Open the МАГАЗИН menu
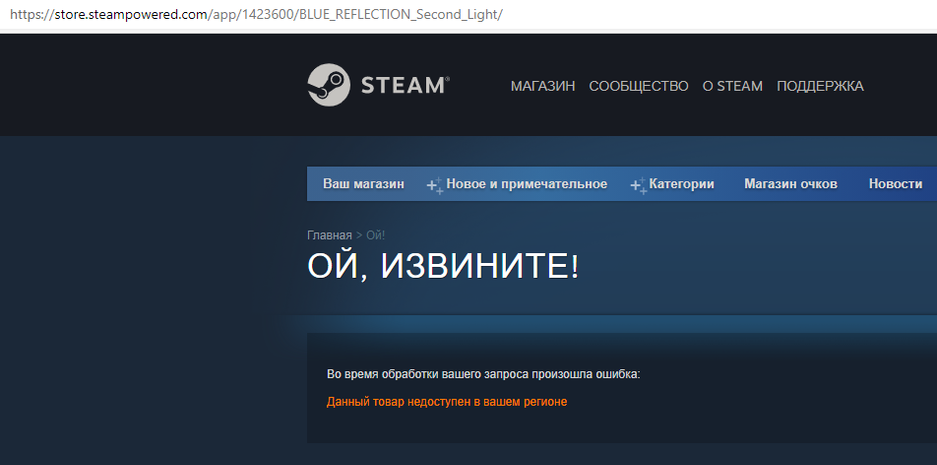The height and width of the screenshot is (465, 937). (x=543, y=86)
